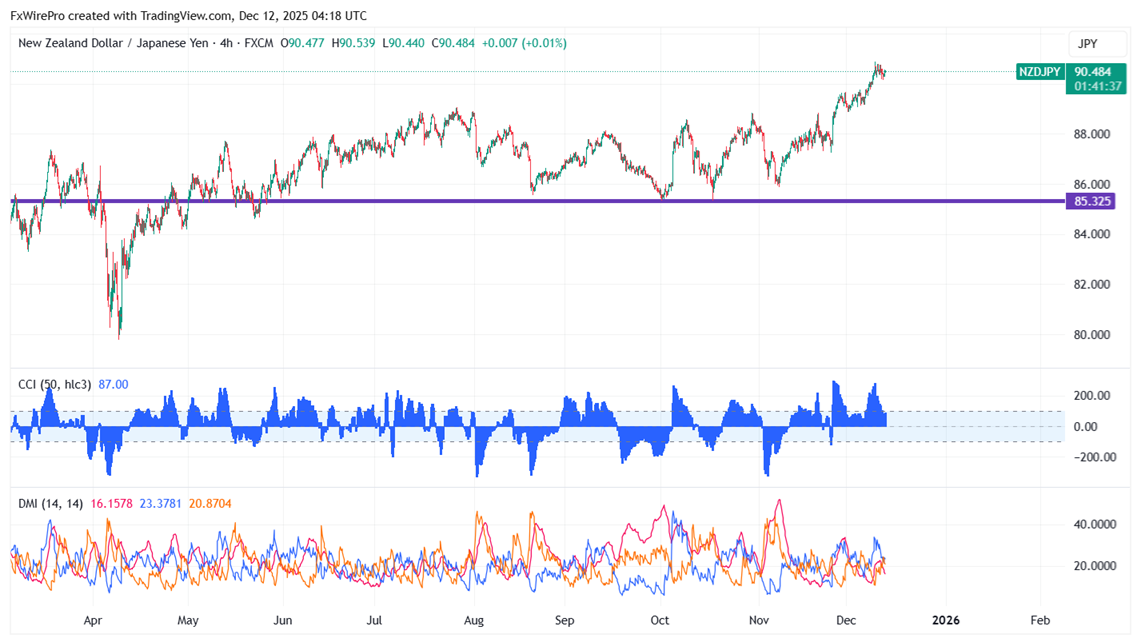The image size is (1132, 638).
Task: Click the candle countdown timer 01:41:37
Action: tap(1095, 87)
